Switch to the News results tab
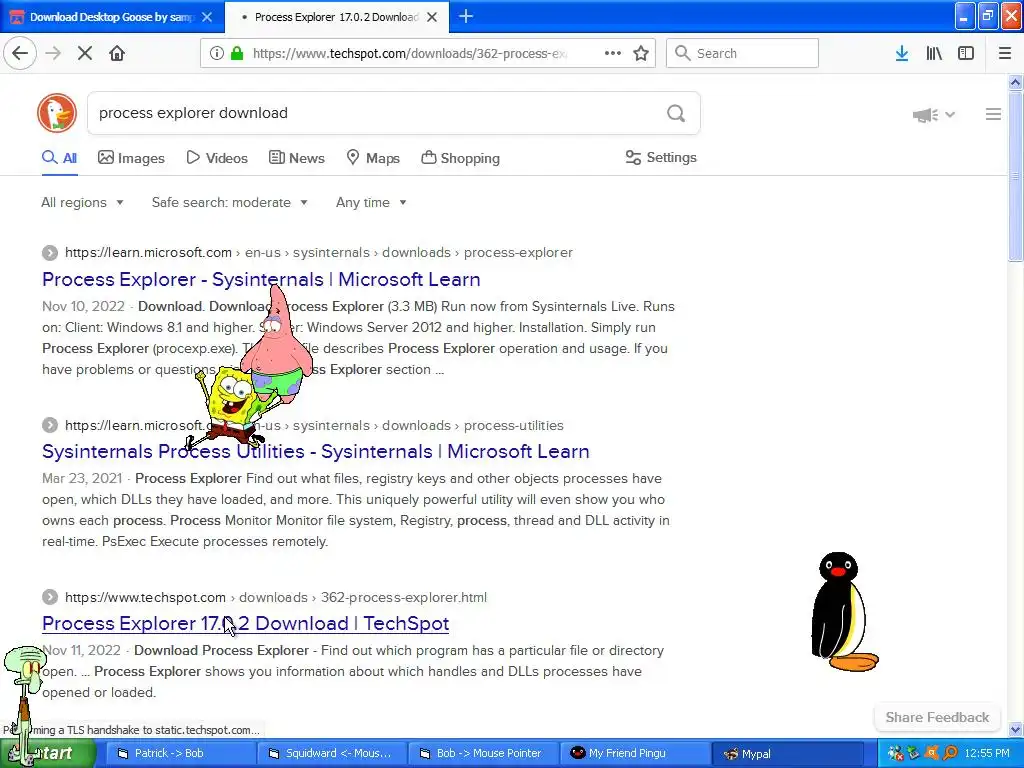The height and width of the screenshot is (768, 1024). click(296, 158)
